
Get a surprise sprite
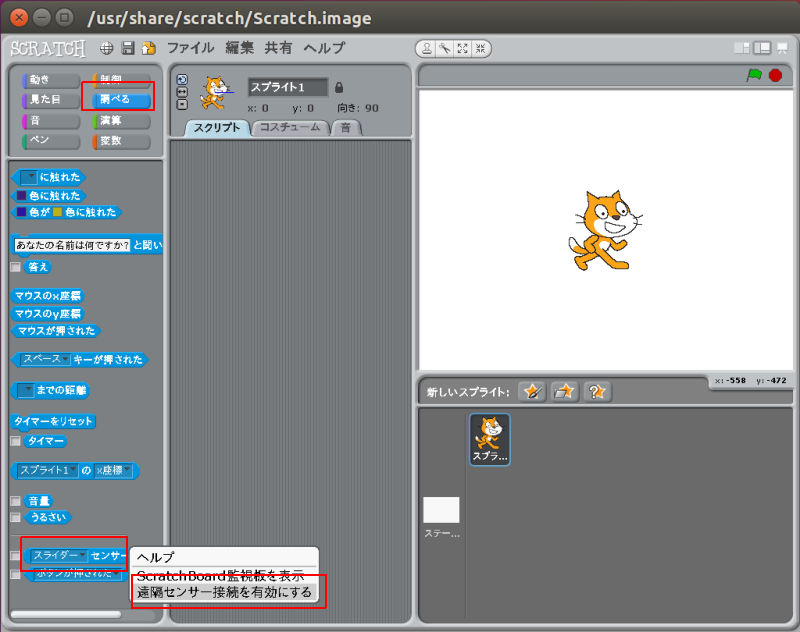point(597,392)
